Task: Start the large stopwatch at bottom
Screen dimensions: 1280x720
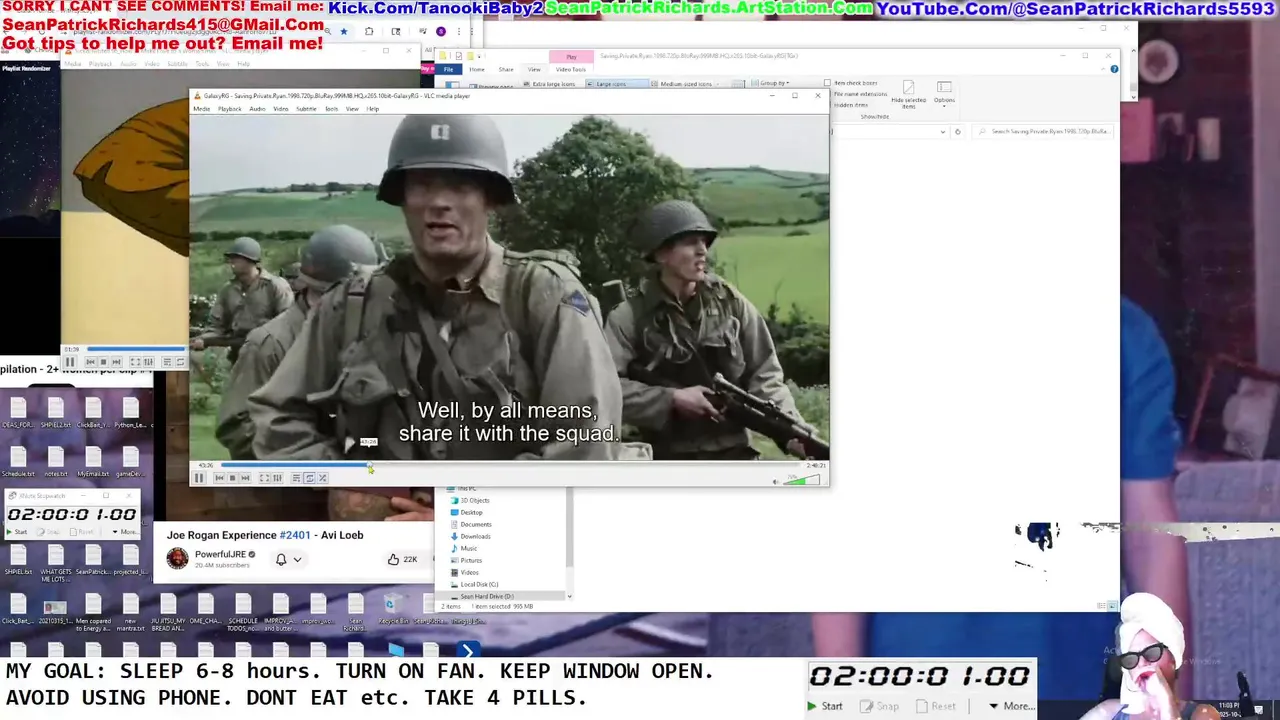Action: point(825,706)
